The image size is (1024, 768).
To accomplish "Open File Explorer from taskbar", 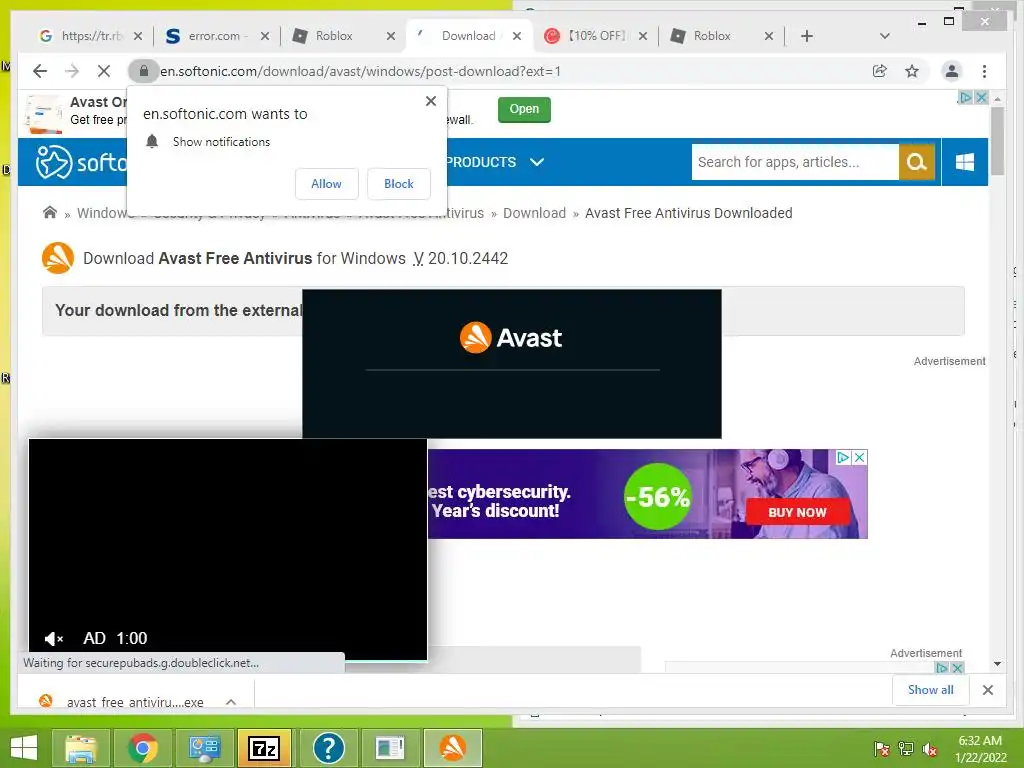I will coord(81,748).
